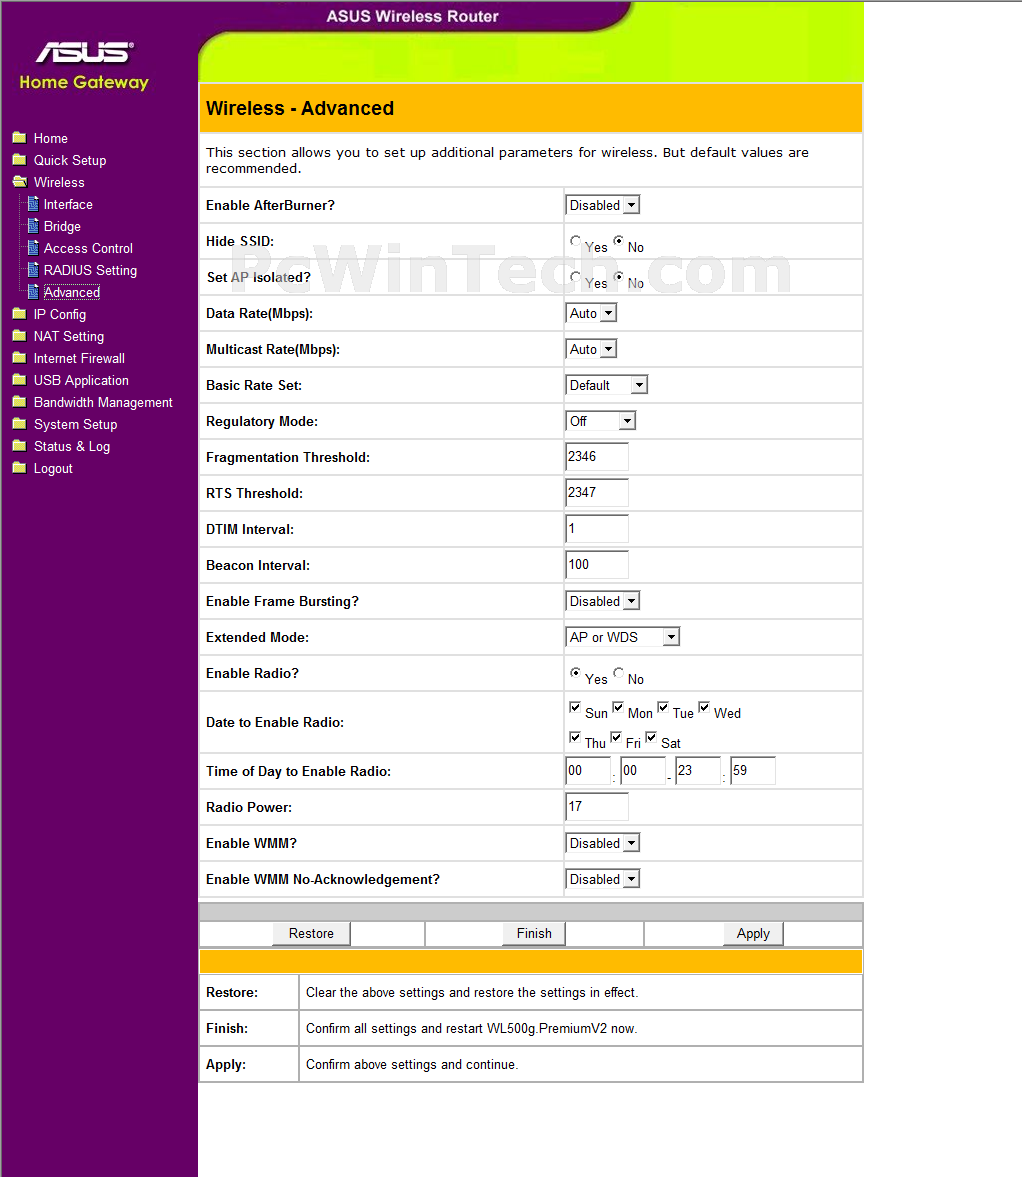1022x1177 pixels.
Task: Click the ASUS logo
Action: pyautogui.click(x=85, y=52)
